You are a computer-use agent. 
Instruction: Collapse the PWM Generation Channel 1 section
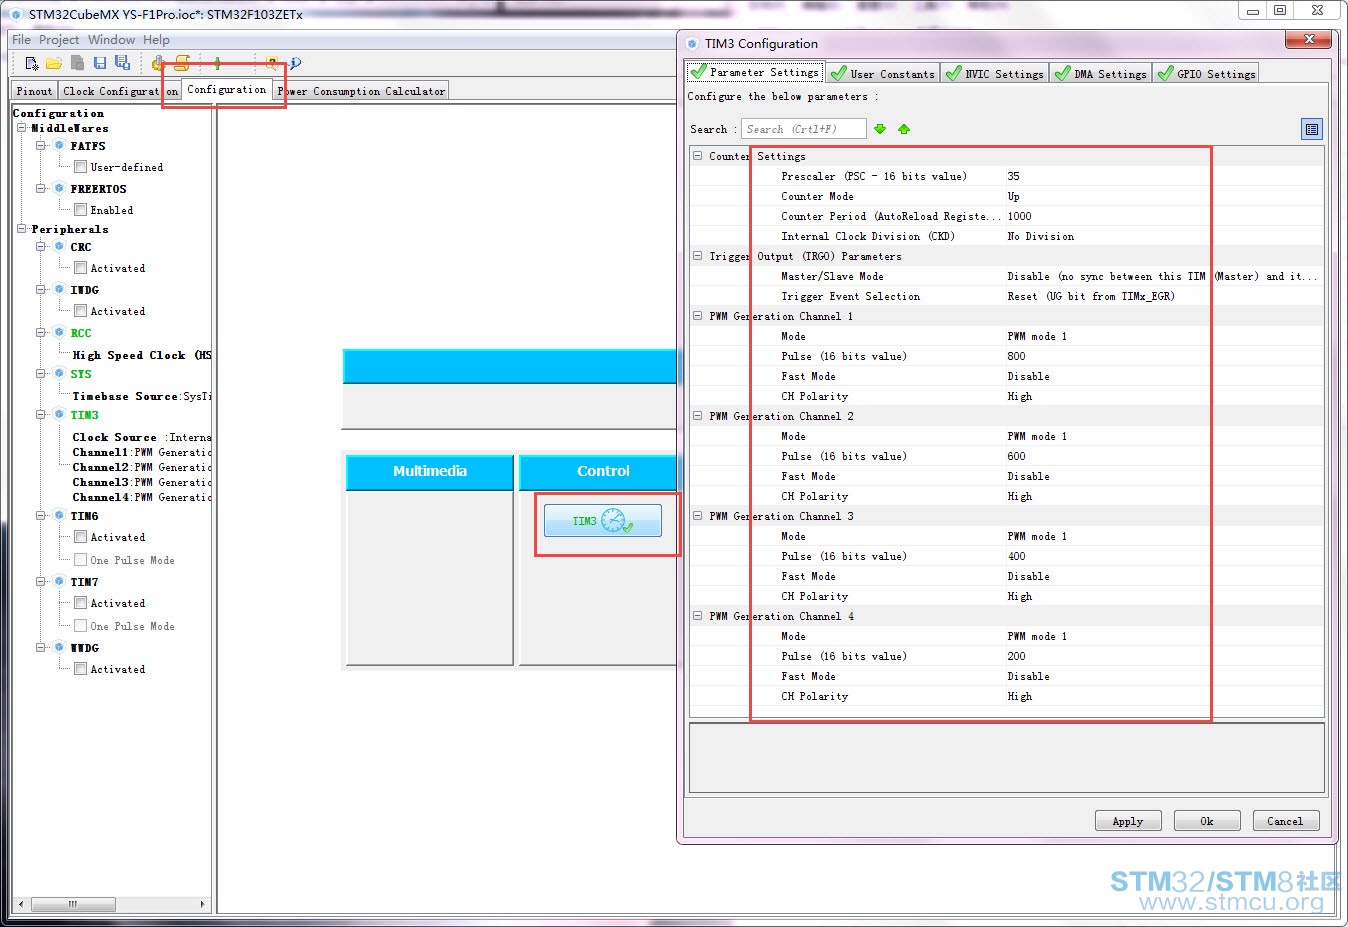pos(698,316)
